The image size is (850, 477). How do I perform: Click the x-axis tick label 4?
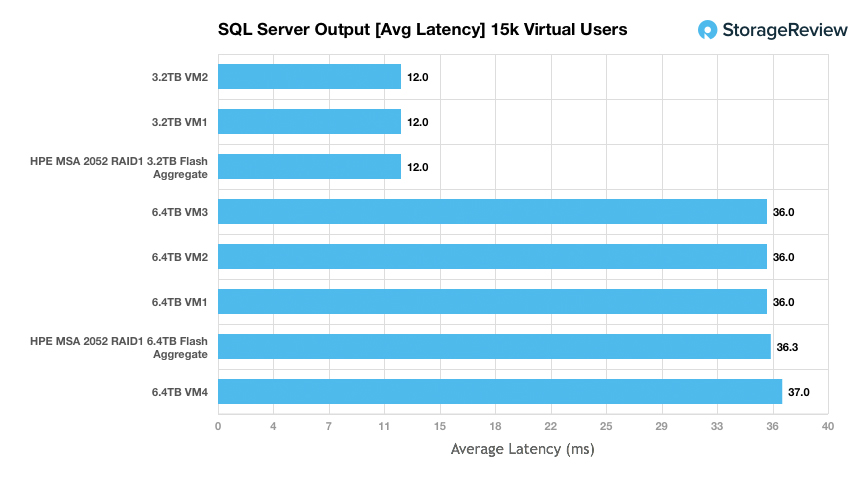click(x=273, y=426)
